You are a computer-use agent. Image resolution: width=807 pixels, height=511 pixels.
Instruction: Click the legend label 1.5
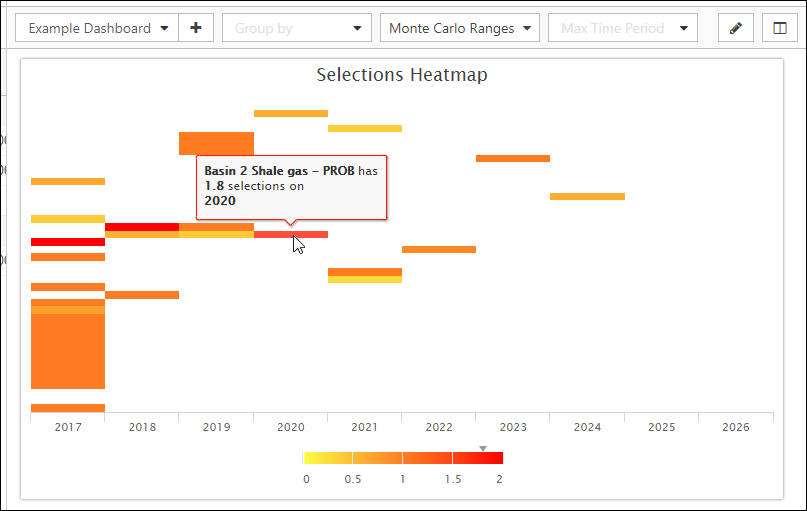pyautogui.click(x=453, y=480)
